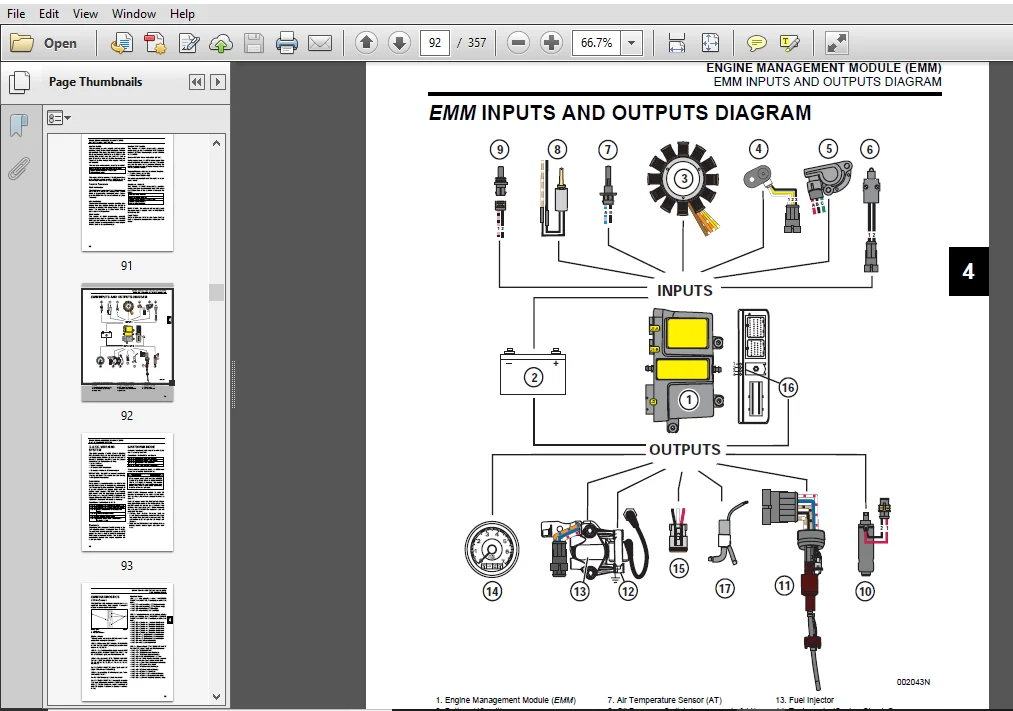Click the 002043N figure number
1013x711 pixels.
pyautogui.click(x=913, y=682)
